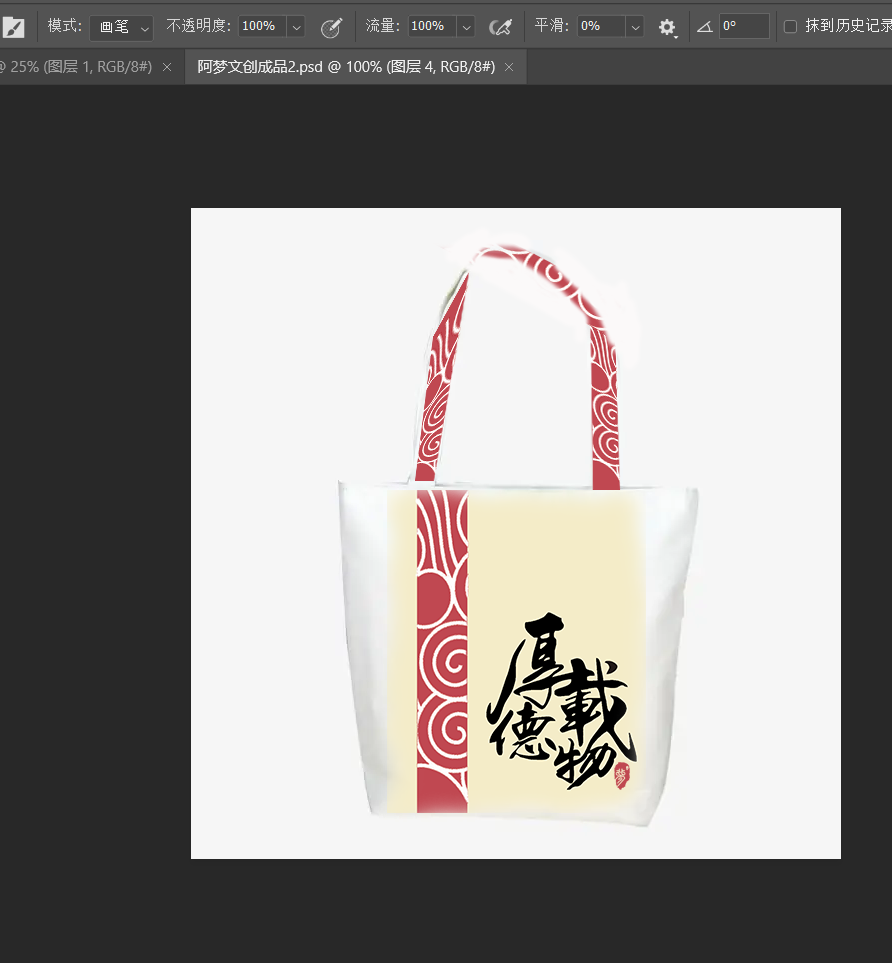Expand the 不透明度 opacity slider arrow

(296, 27)
